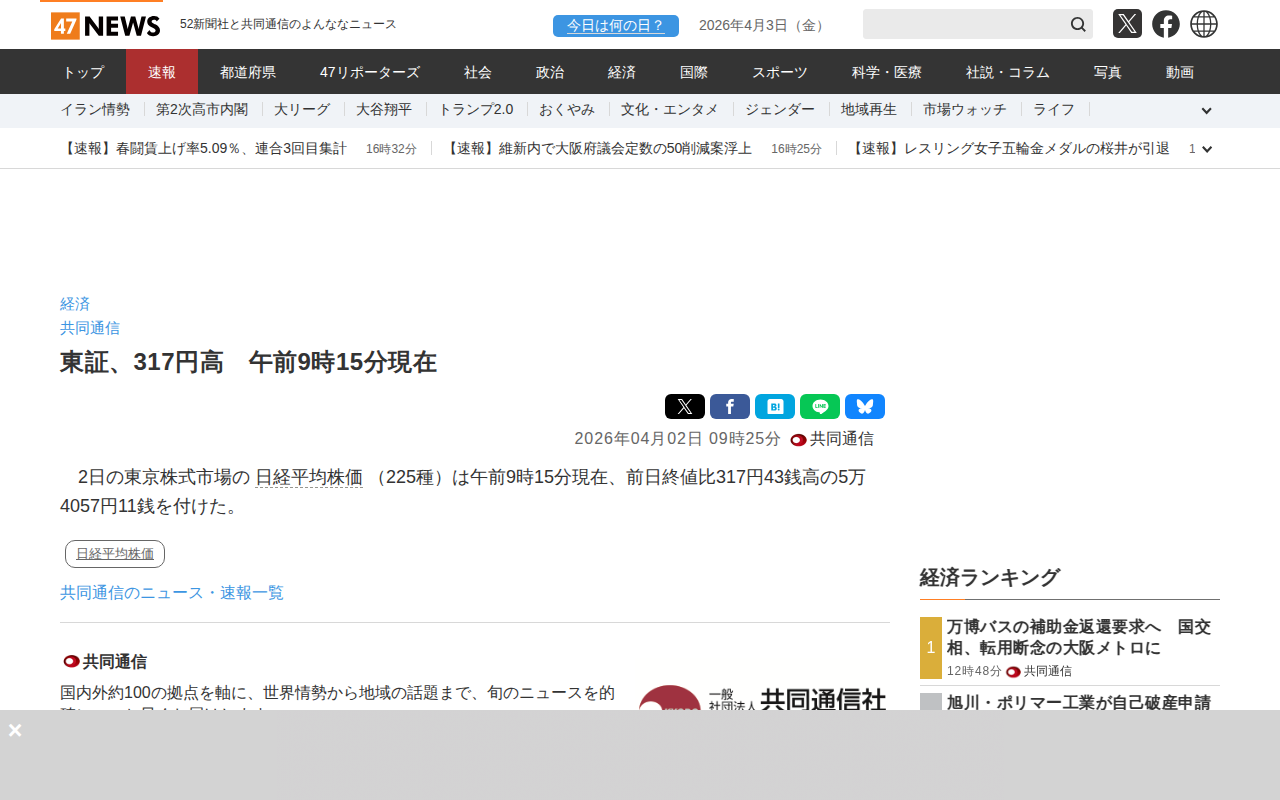Click the 日経平均株価 tag
Screen dimensions: 1280x800
point(115,554)
